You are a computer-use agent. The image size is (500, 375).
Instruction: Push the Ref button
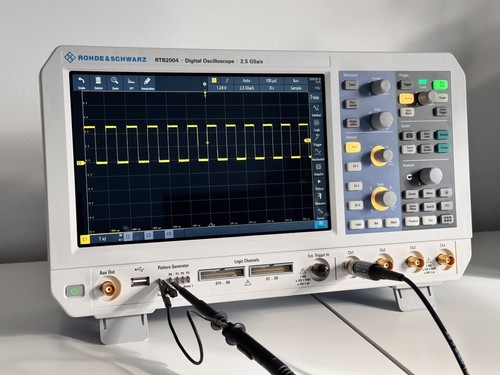click(375, 223)
